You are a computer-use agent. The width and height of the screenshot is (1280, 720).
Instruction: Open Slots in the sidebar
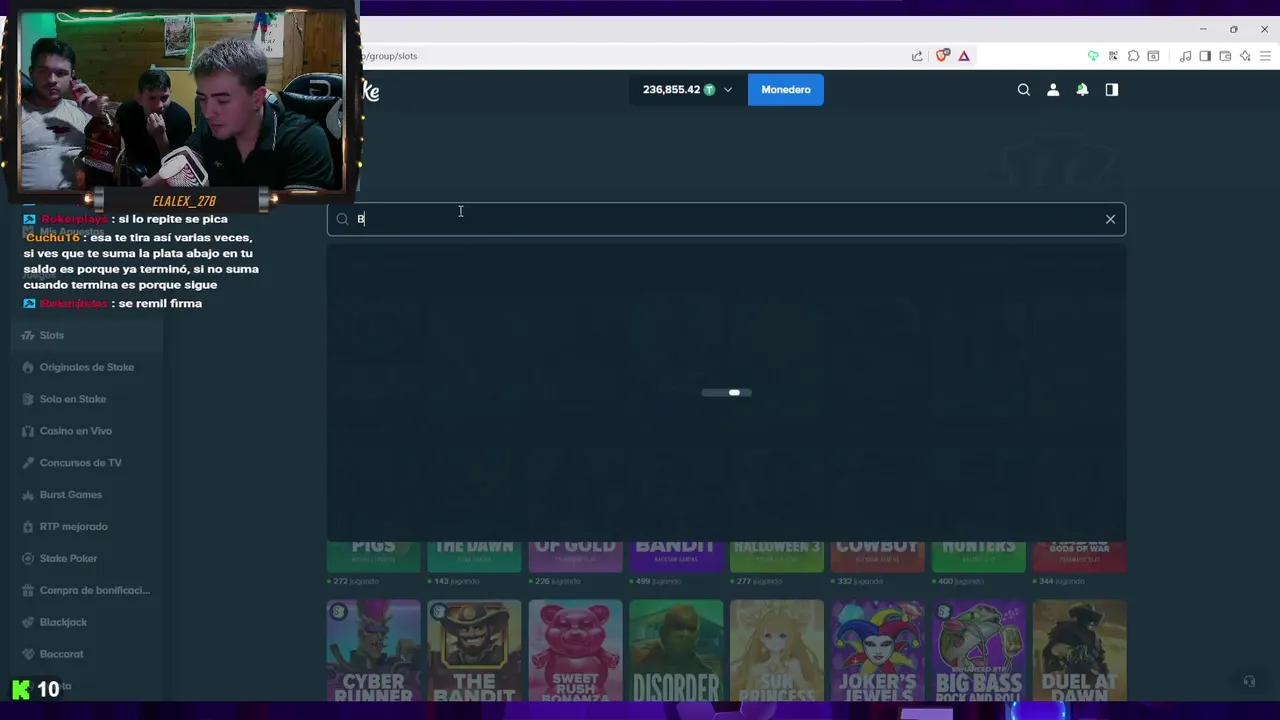pyautogui.click(x=52, y=335)
